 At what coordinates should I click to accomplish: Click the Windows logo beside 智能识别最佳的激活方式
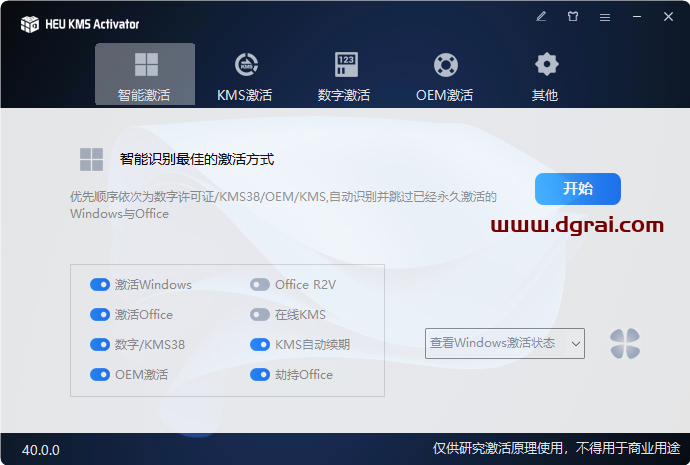pos(92,159)
